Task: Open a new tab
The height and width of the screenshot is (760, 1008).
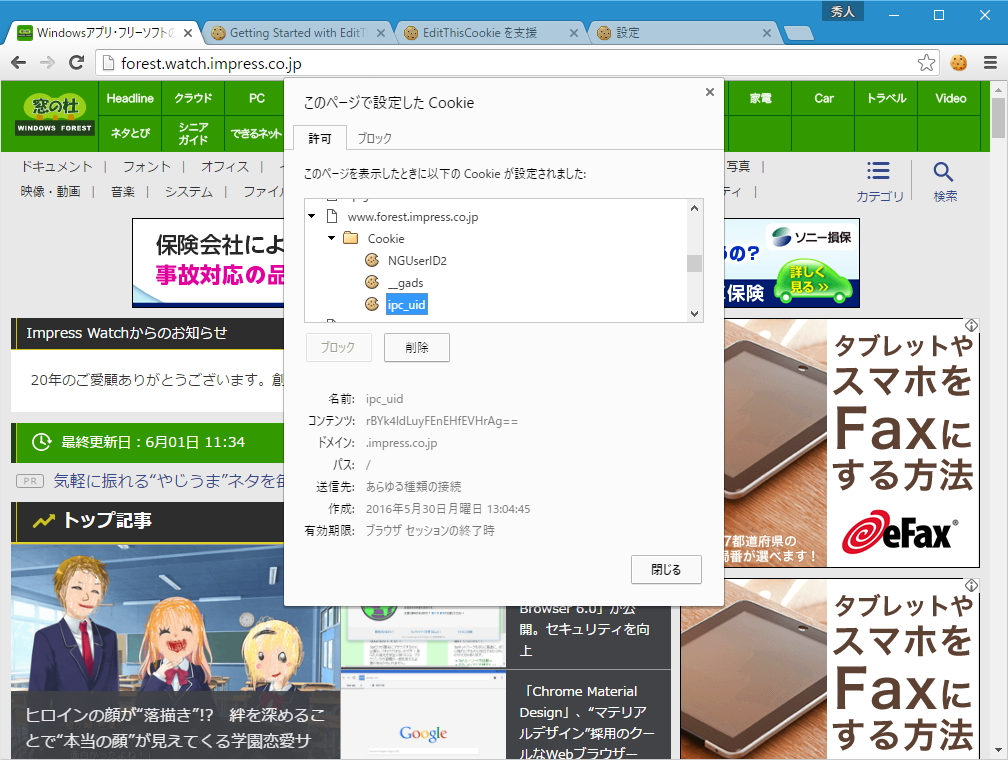Action: tap(799, 33)
